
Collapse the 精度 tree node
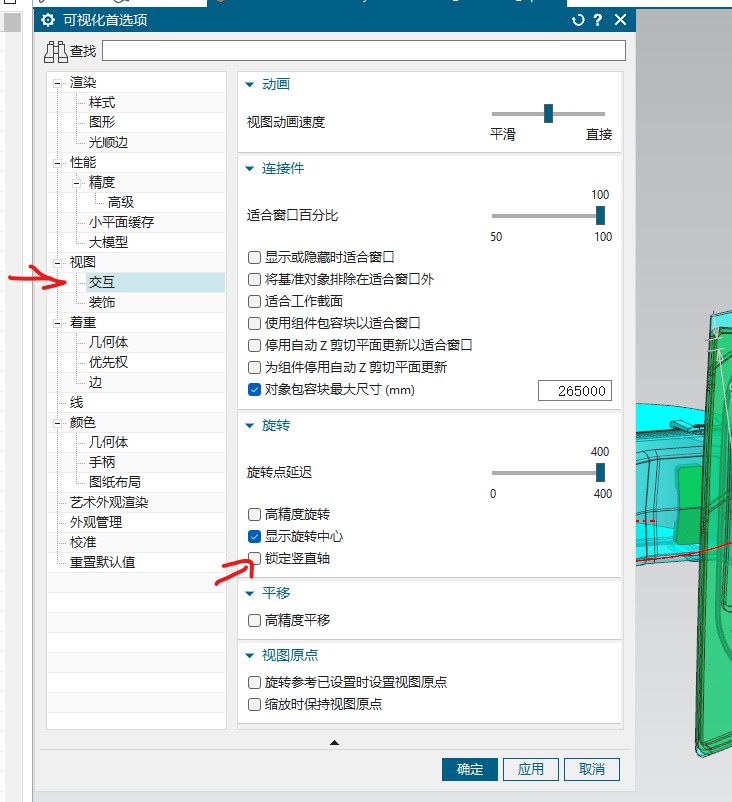pyautogui.click(x=76, y=183)
